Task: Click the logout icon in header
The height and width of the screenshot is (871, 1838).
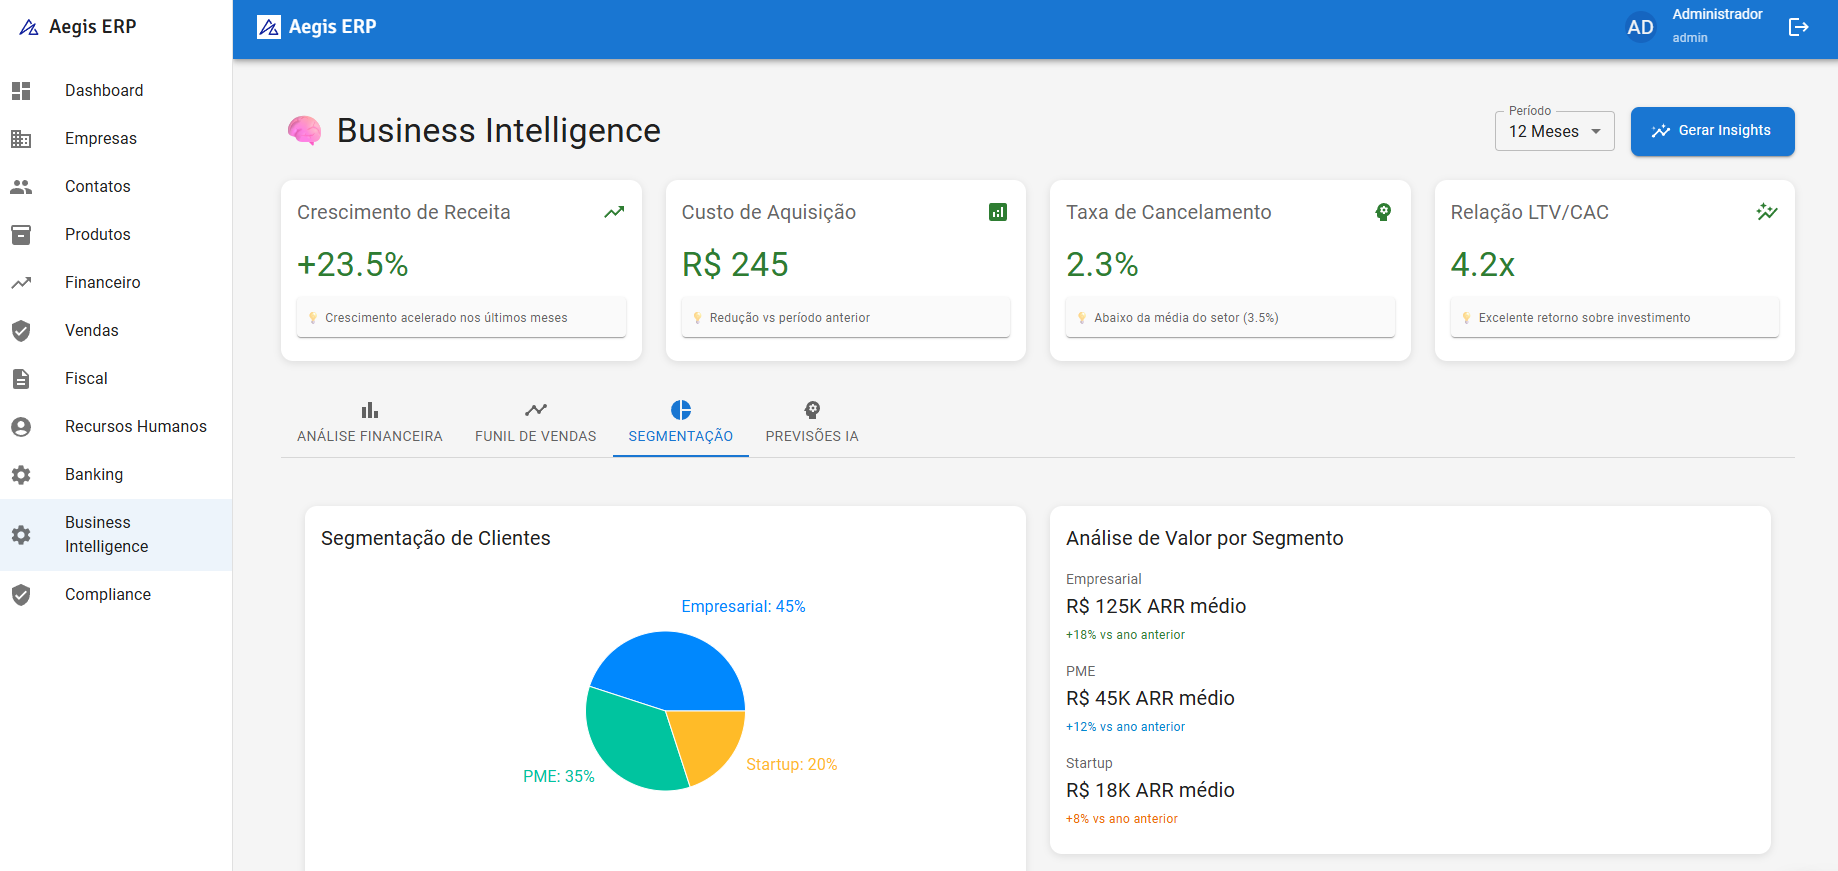Action: tap(1798, 27)
